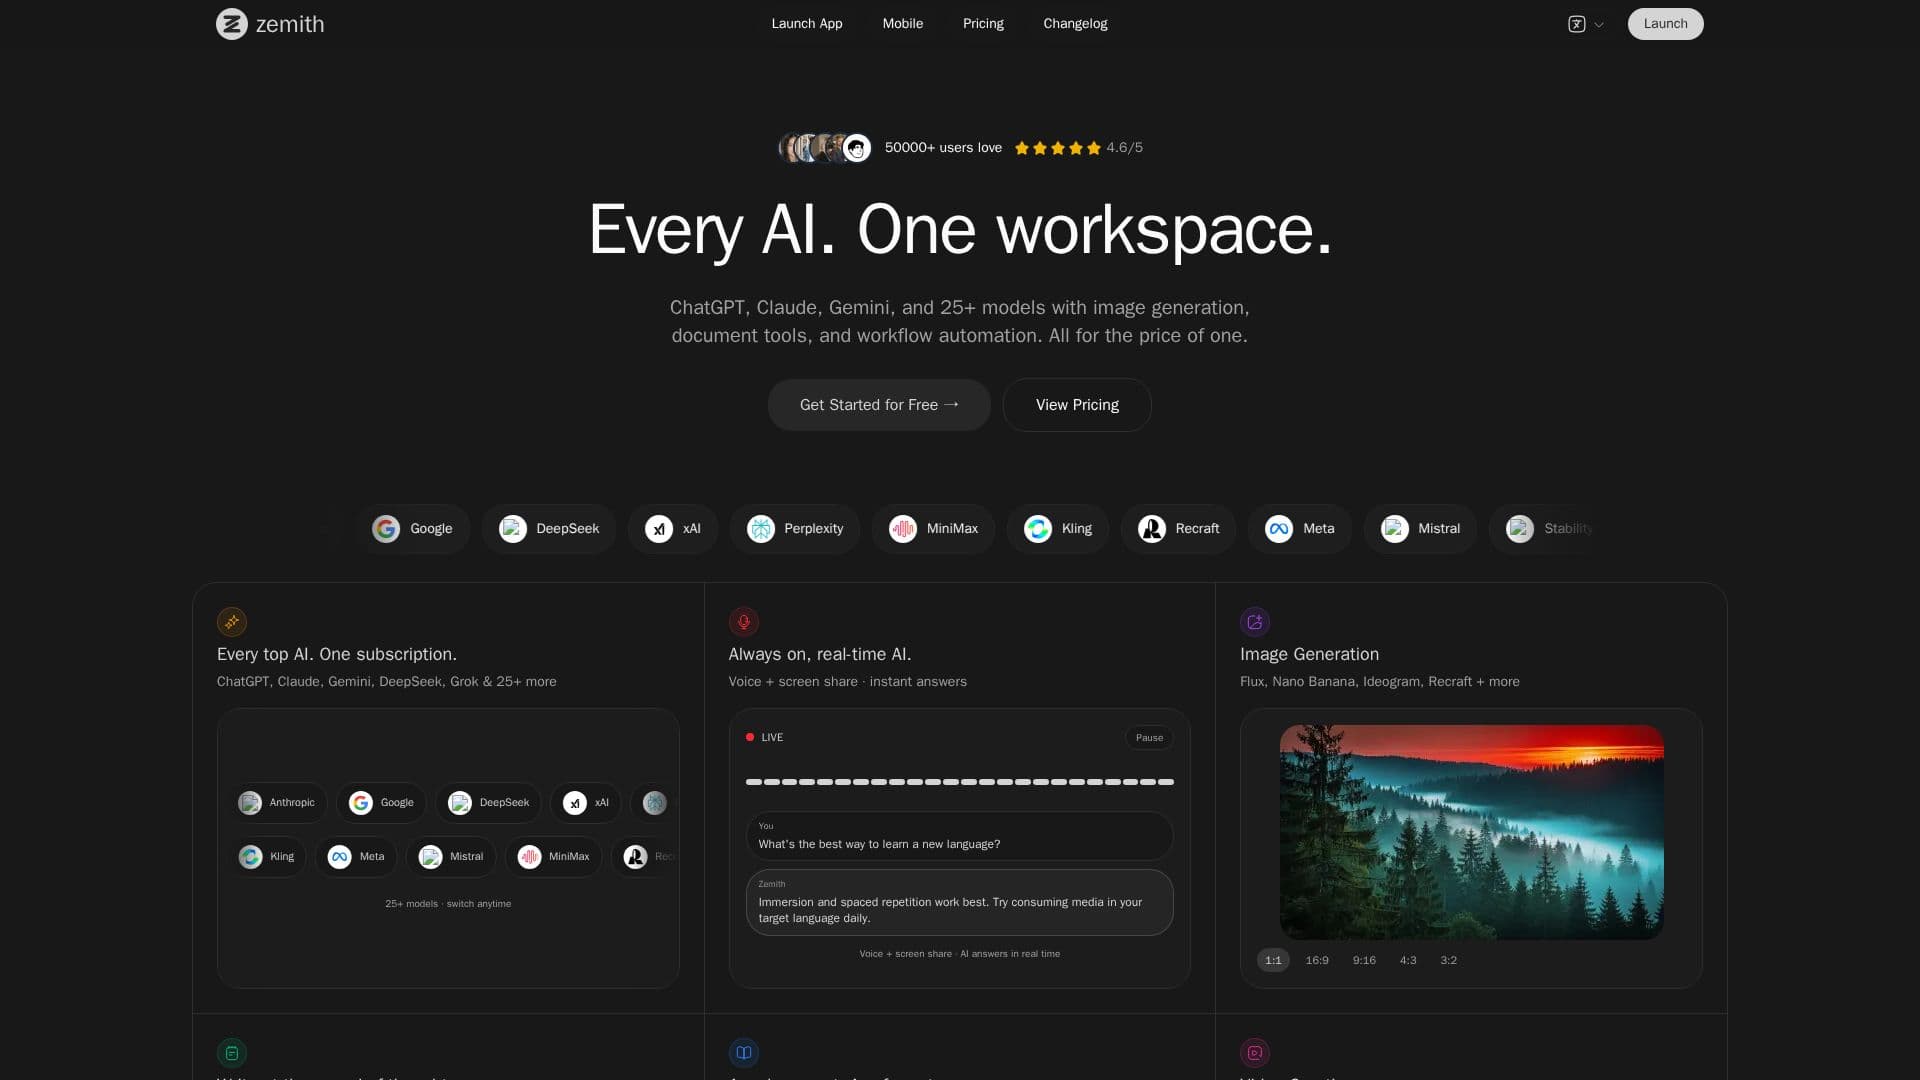This screenshot has width=1920, height=1080.
Task: Click the Launch button in header
Action: coord(1665,24)
